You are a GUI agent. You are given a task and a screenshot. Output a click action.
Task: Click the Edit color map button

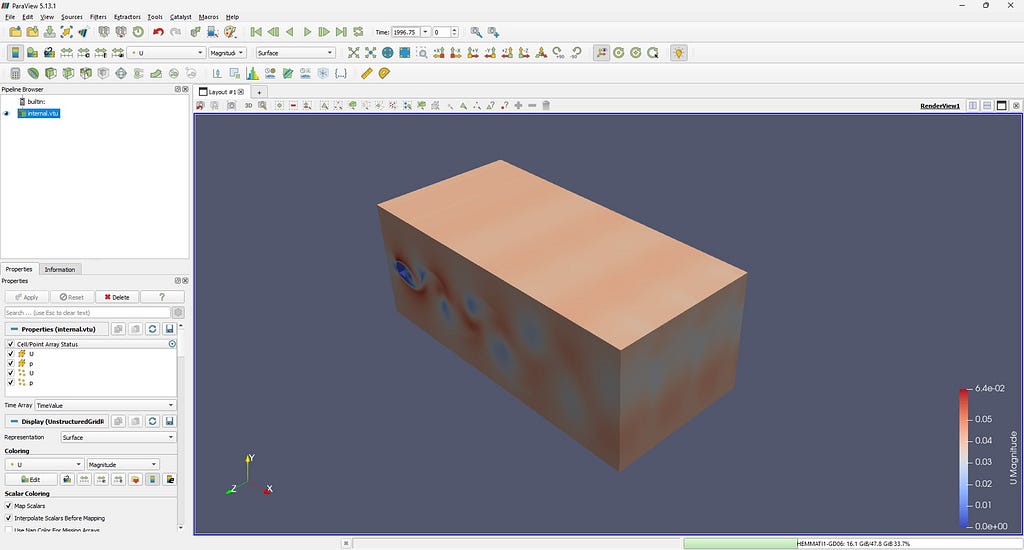(31, 479)
